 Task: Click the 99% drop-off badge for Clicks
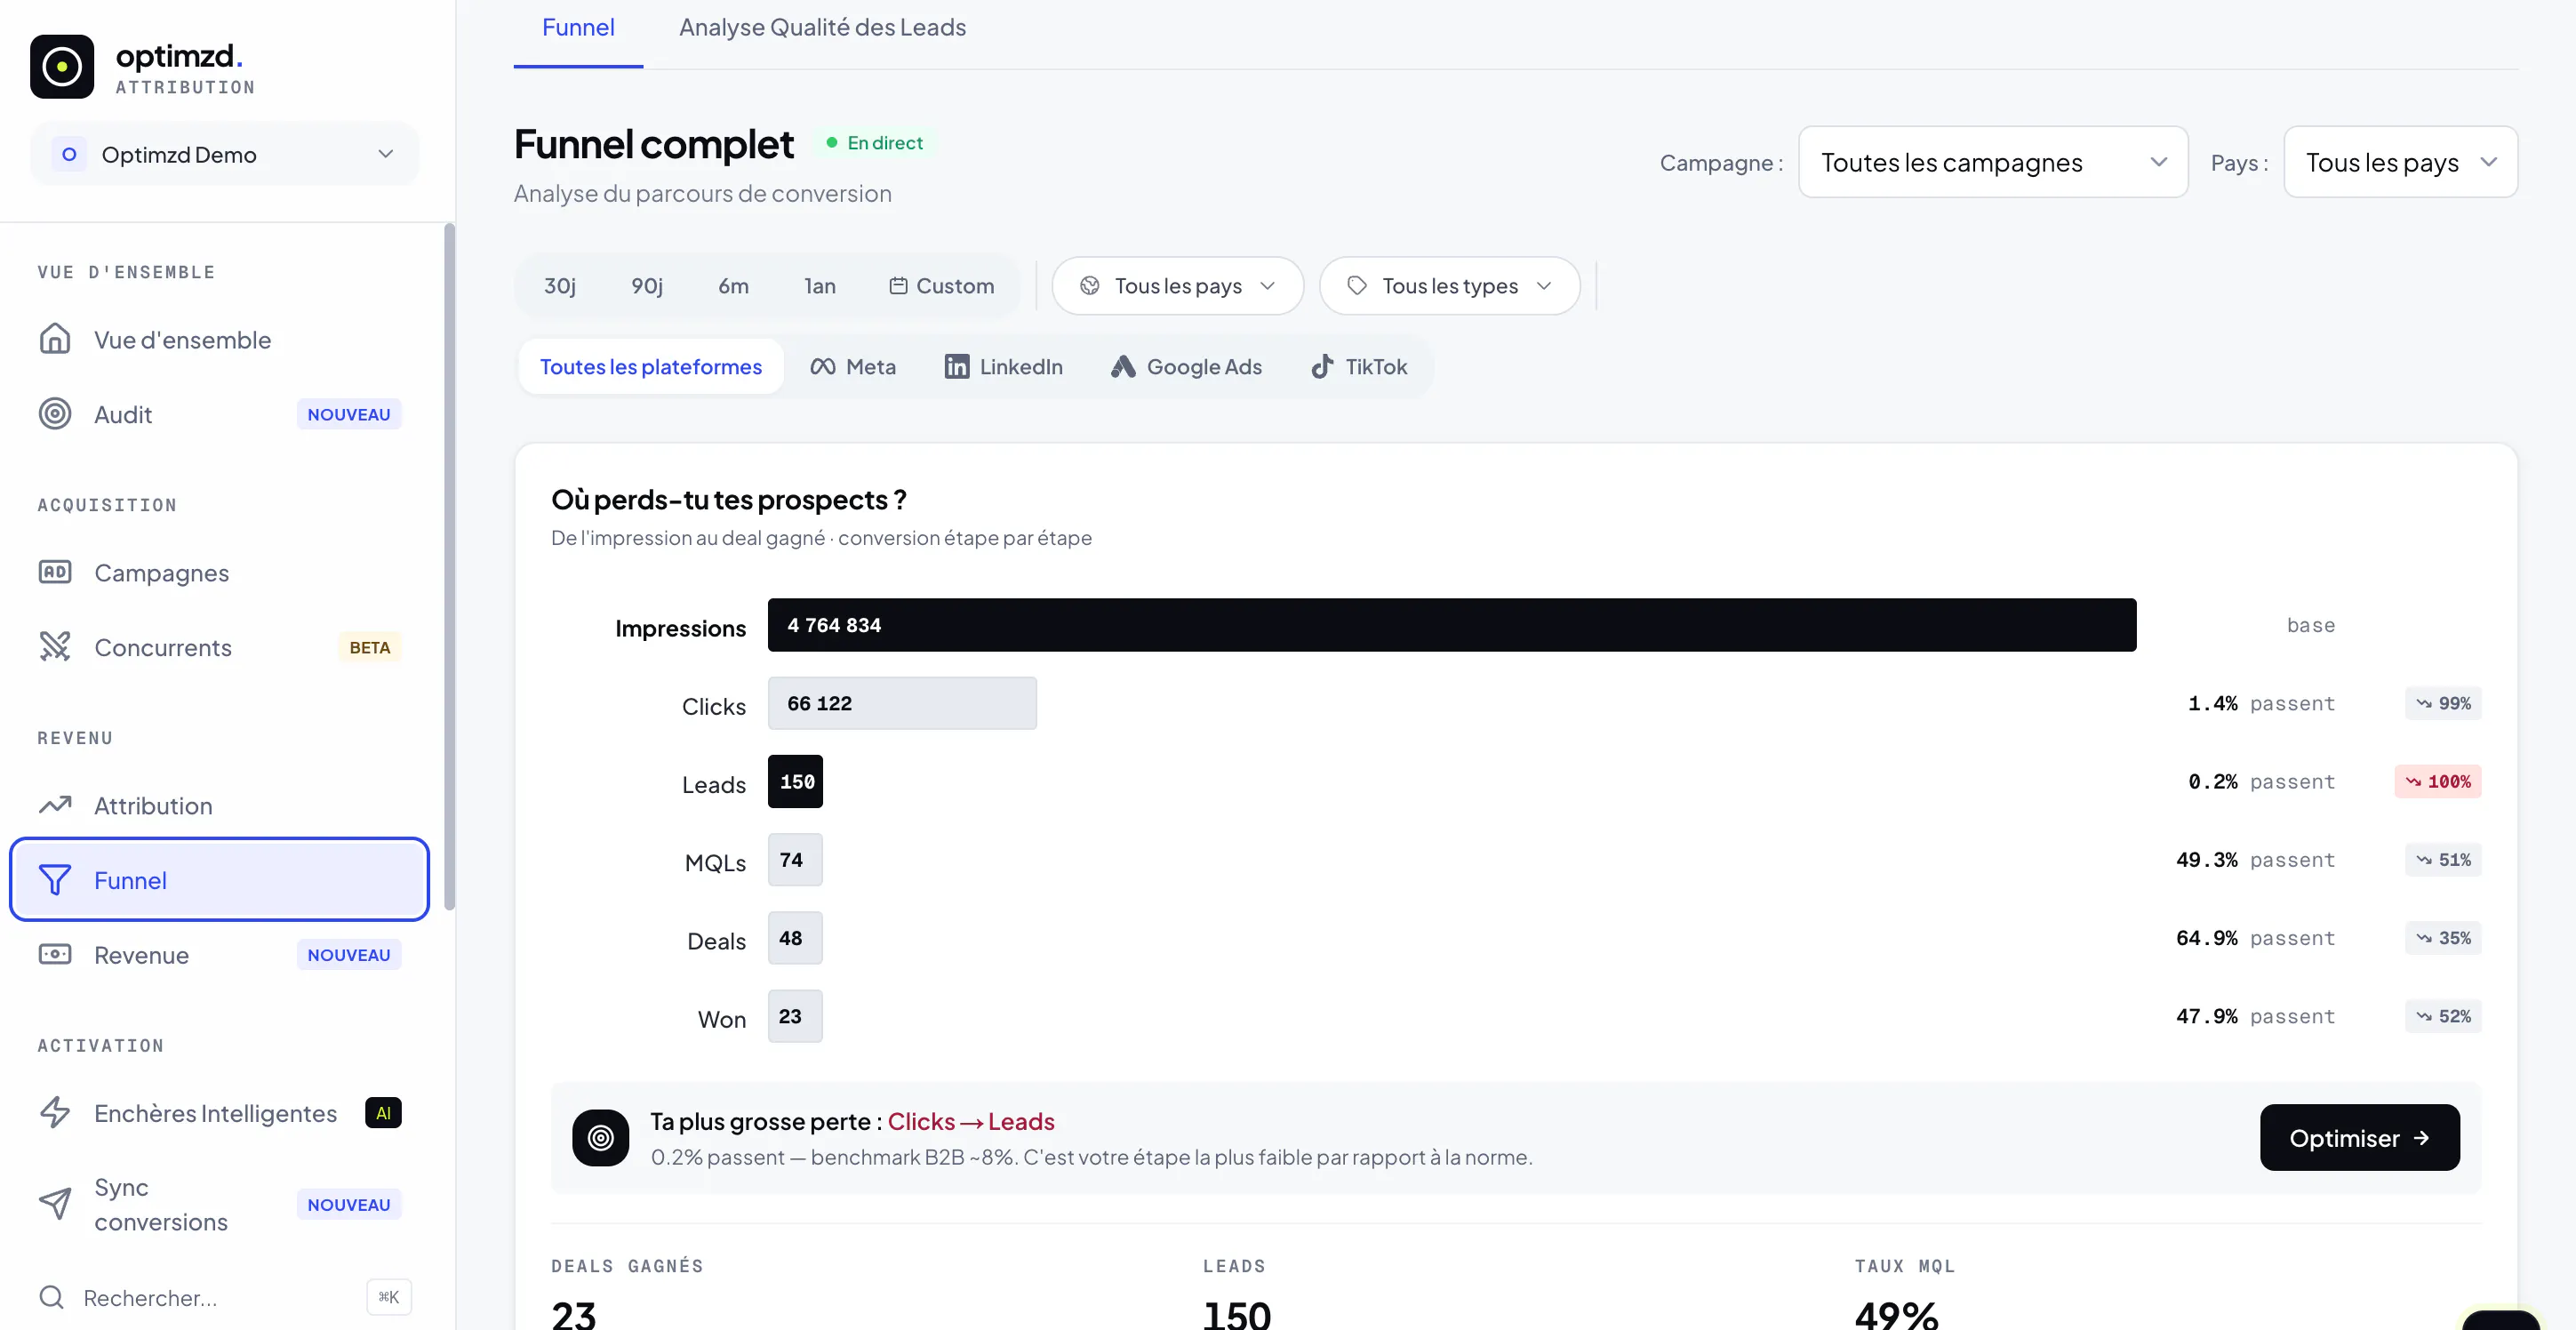pyautogui.click(x=2443, y=703)
